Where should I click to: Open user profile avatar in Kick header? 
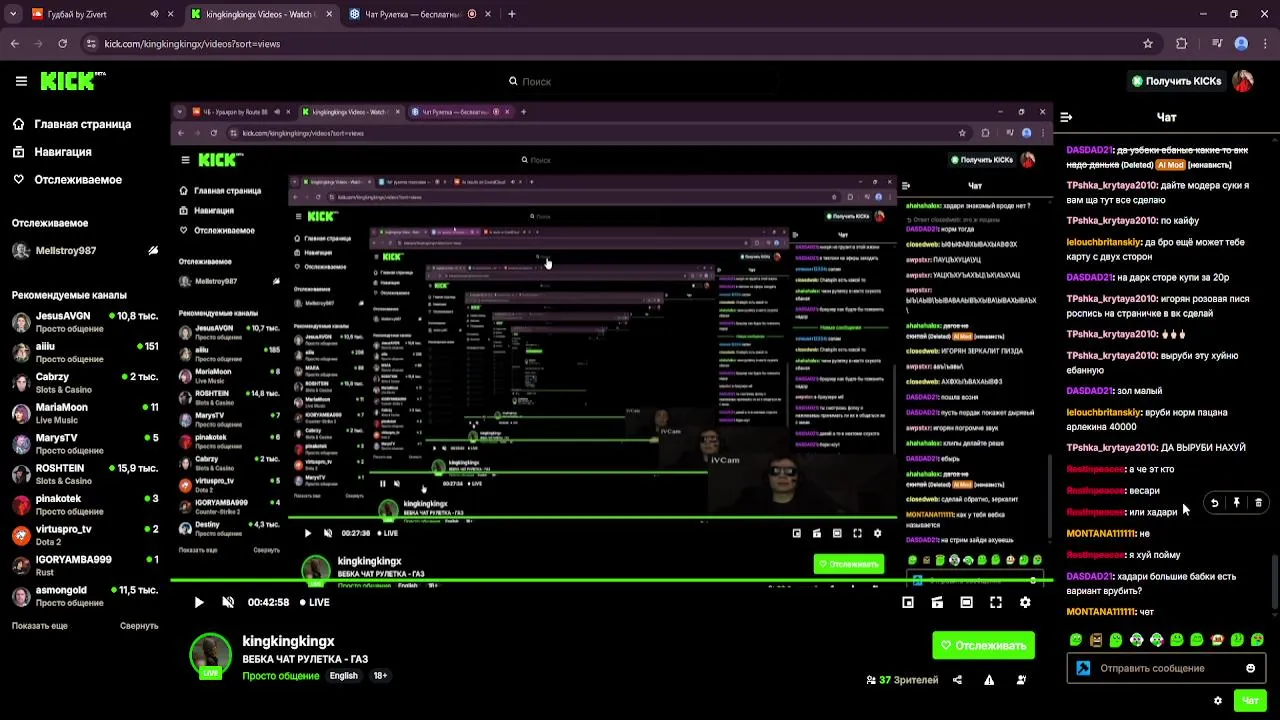click(1243, 81)
